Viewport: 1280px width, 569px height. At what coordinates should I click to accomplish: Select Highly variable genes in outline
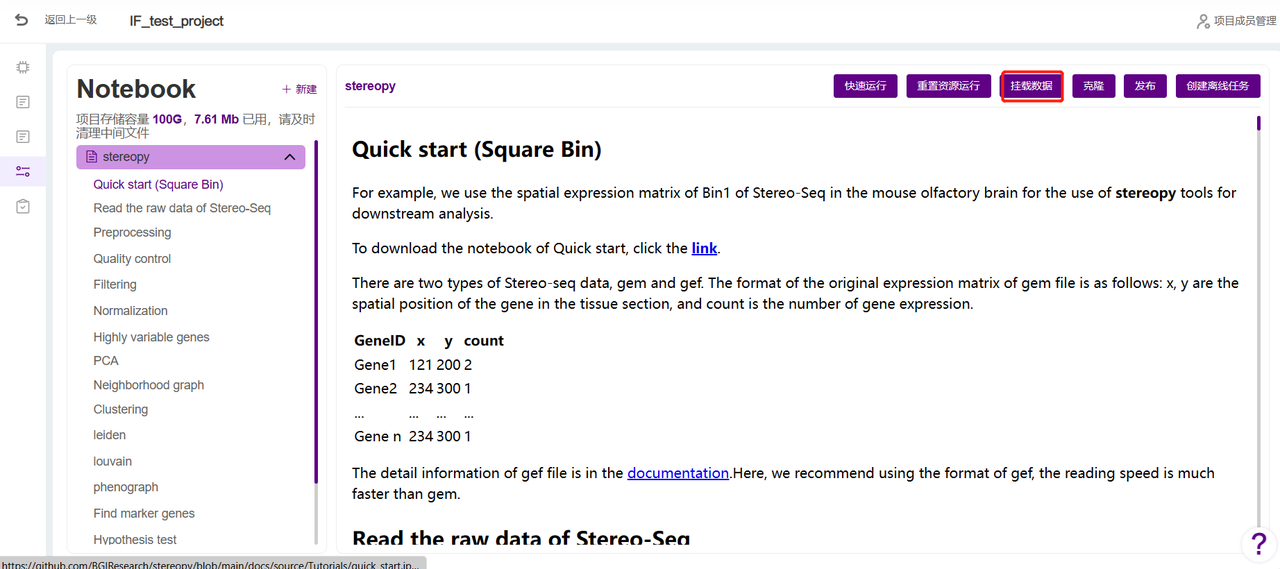click(151, 337)
